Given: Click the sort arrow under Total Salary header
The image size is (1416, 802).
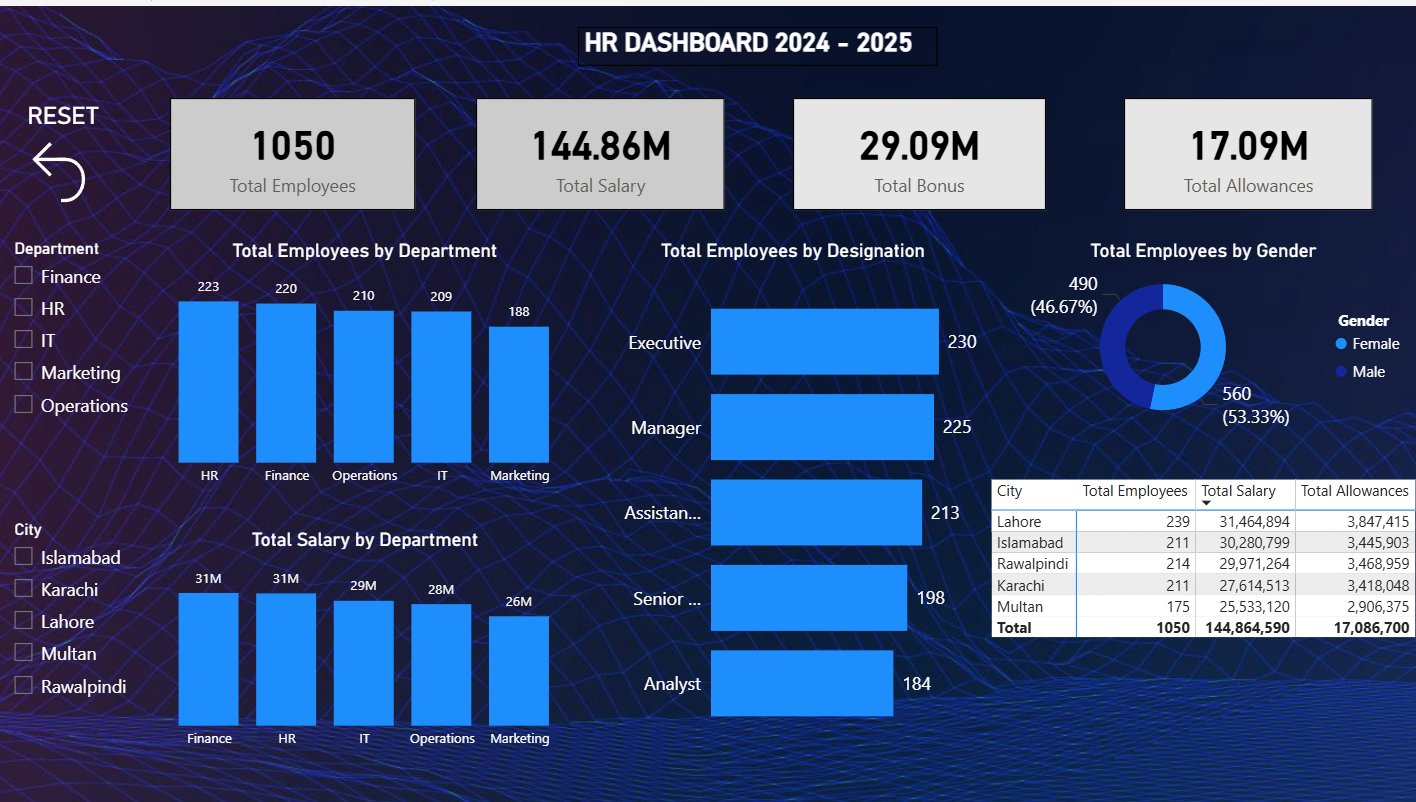Looking at the screenshot, I should [x=1206, y=503].
